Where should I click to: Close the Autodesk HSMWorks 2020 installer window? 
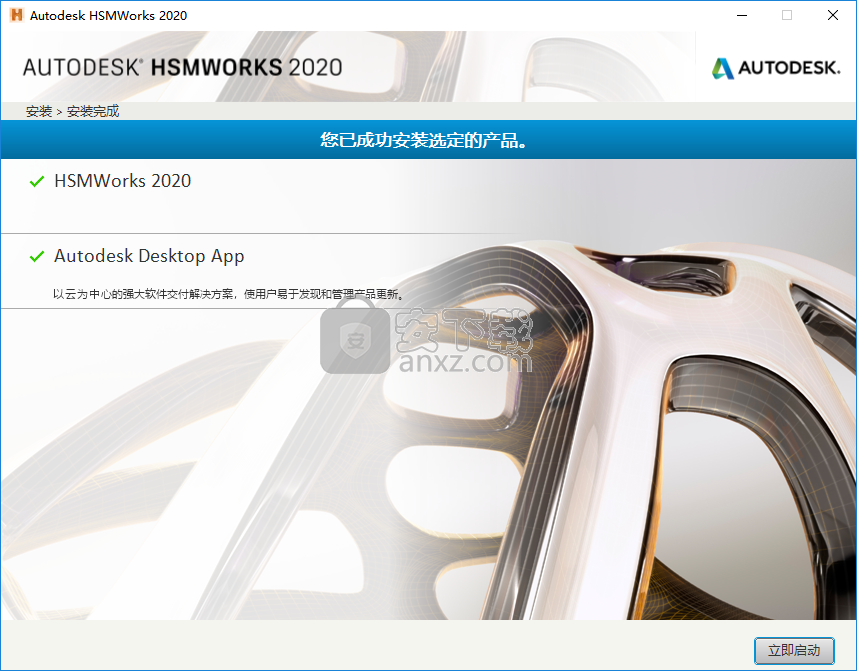click(832, 15)
